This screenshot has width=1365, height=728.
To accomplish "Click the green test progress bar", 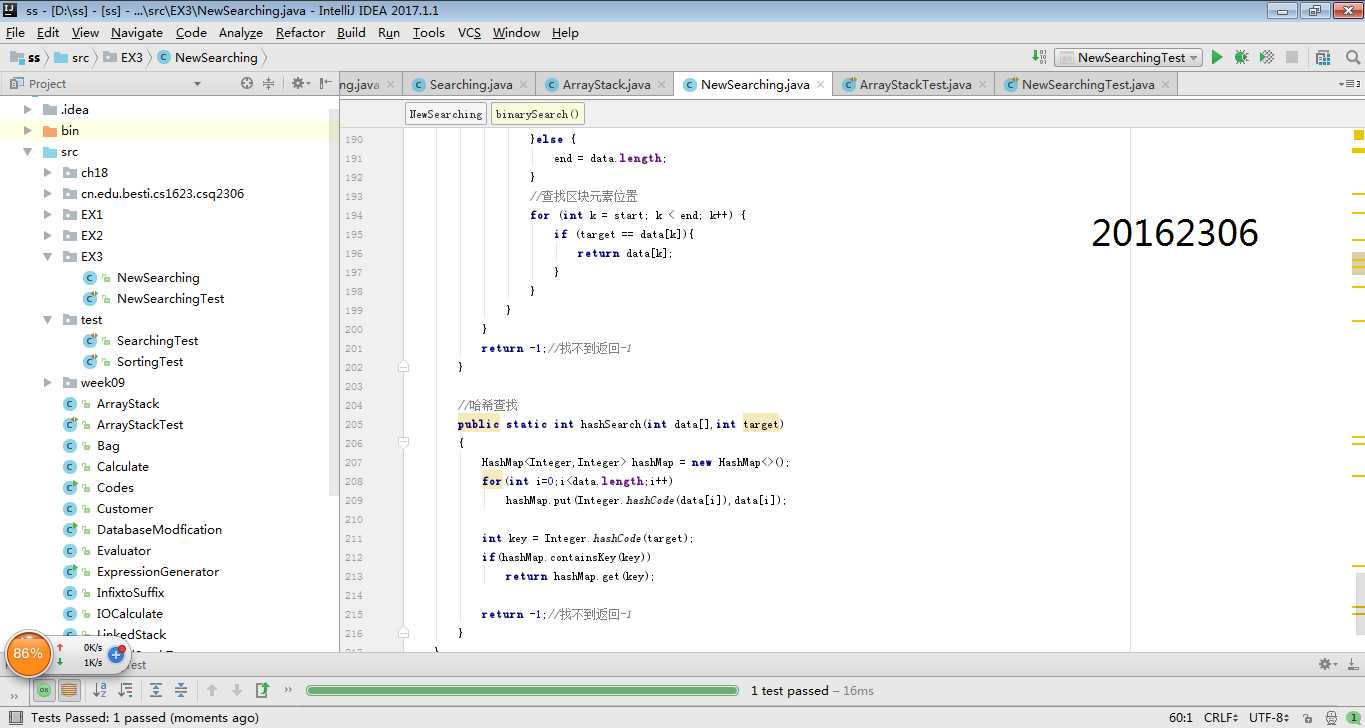I will coord(523,690).
